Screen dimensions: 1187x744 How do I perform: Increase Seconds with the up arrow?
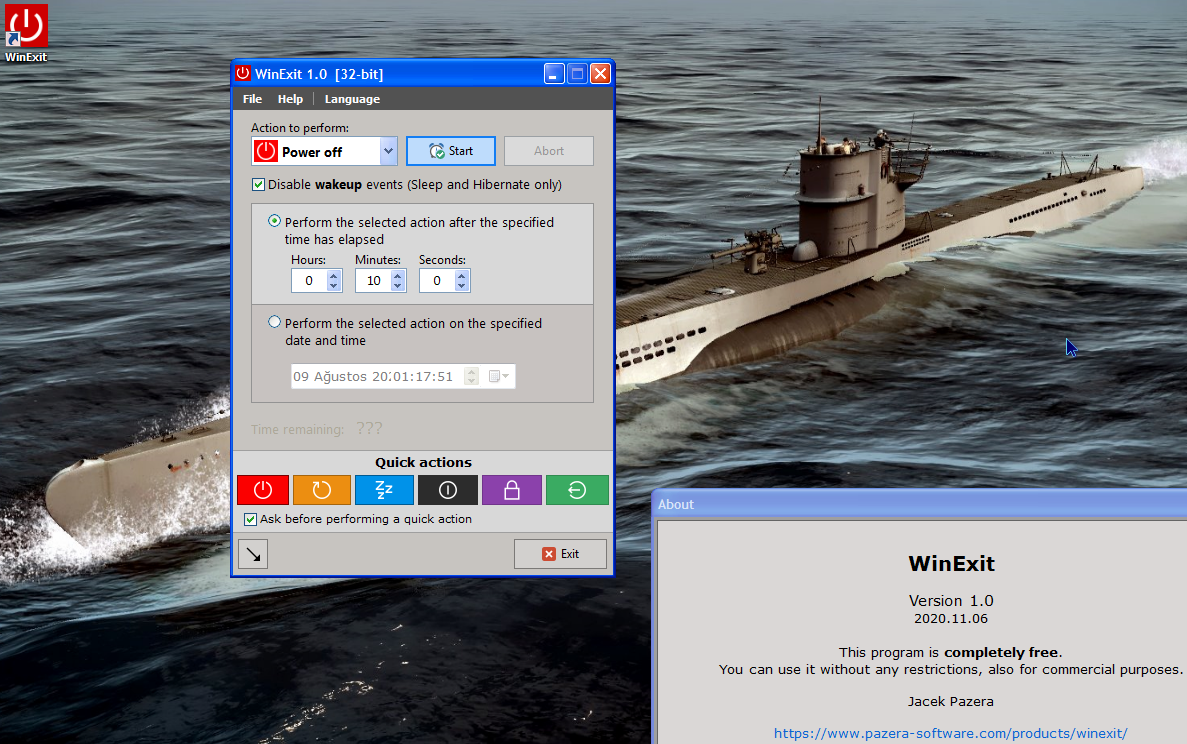(462, 275)
